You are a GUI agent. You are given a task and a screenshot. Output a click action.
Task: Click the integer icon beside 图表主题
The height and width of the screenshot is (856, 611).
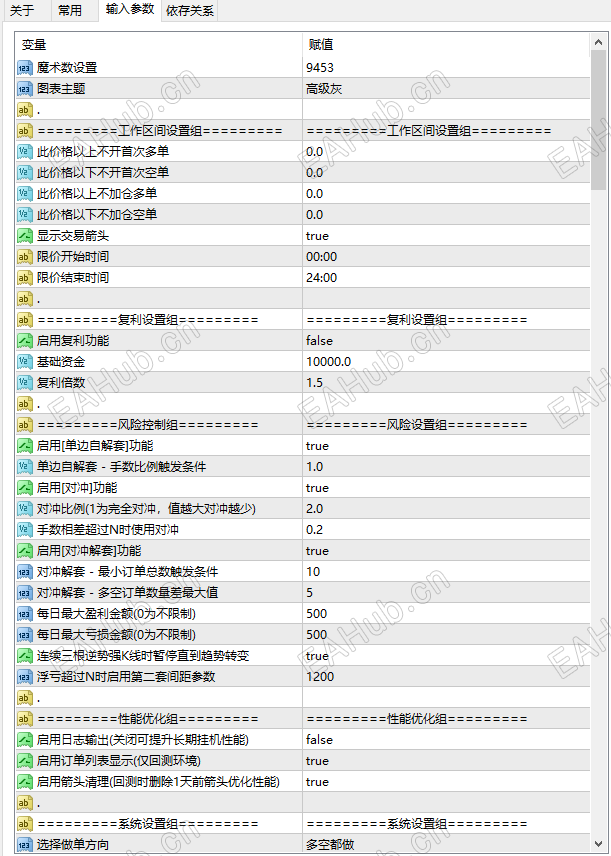coord(25,88)
